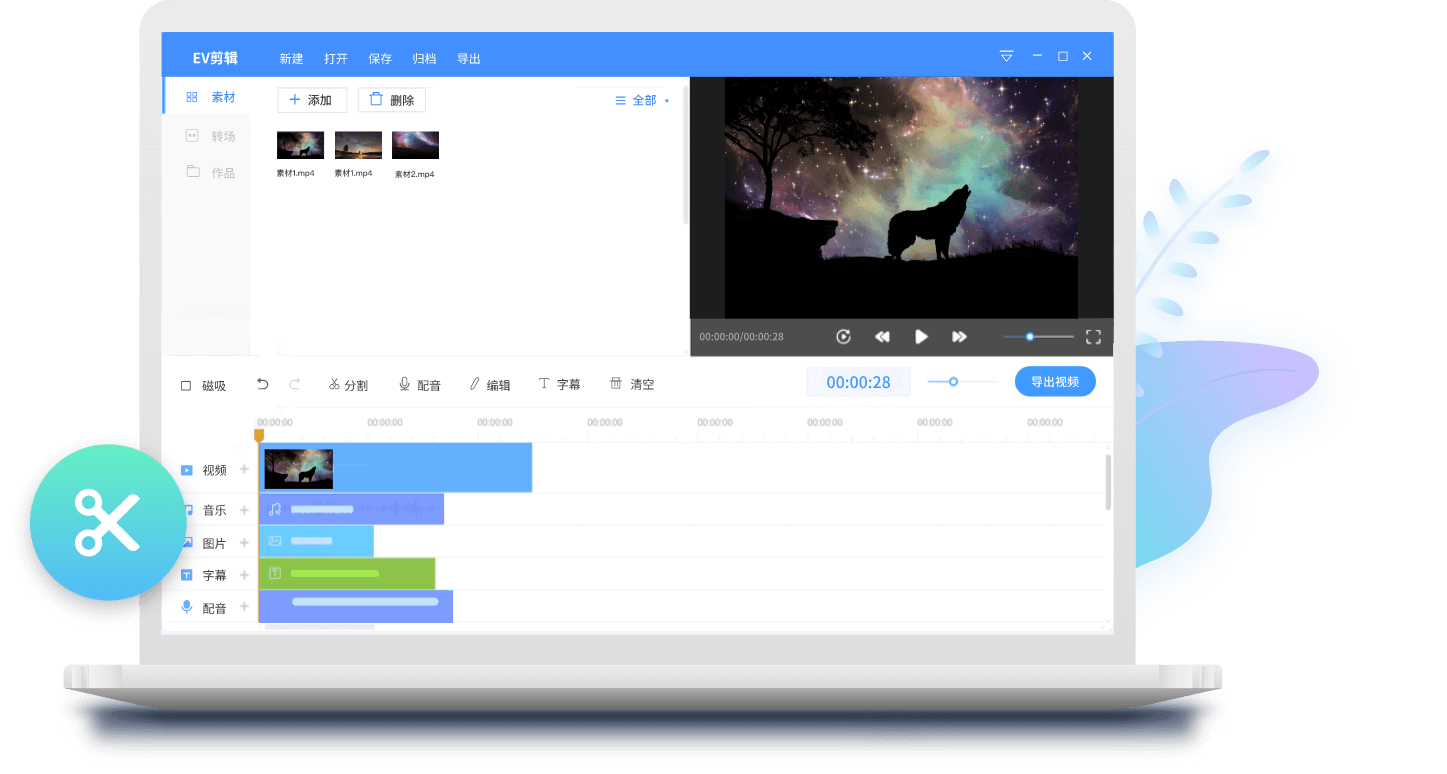Screen dimensions: 1447x774
Task: Click the undo arrow icon
Action: (263, 384)
